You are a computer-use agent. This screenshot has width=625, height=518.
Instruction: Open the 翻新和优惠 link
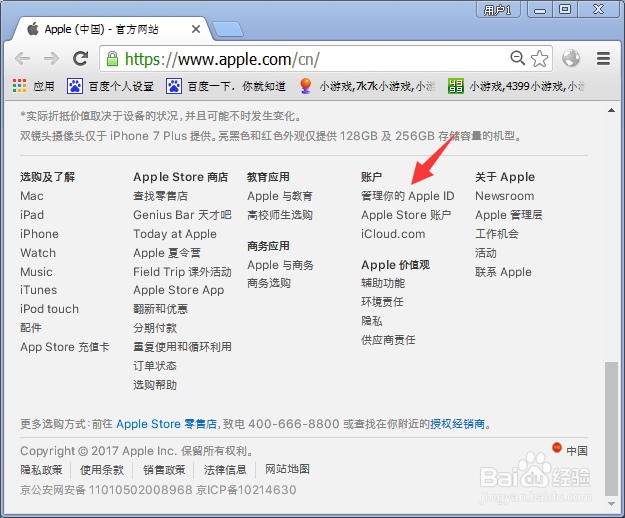pyautogui.click(x=160, y=309)
